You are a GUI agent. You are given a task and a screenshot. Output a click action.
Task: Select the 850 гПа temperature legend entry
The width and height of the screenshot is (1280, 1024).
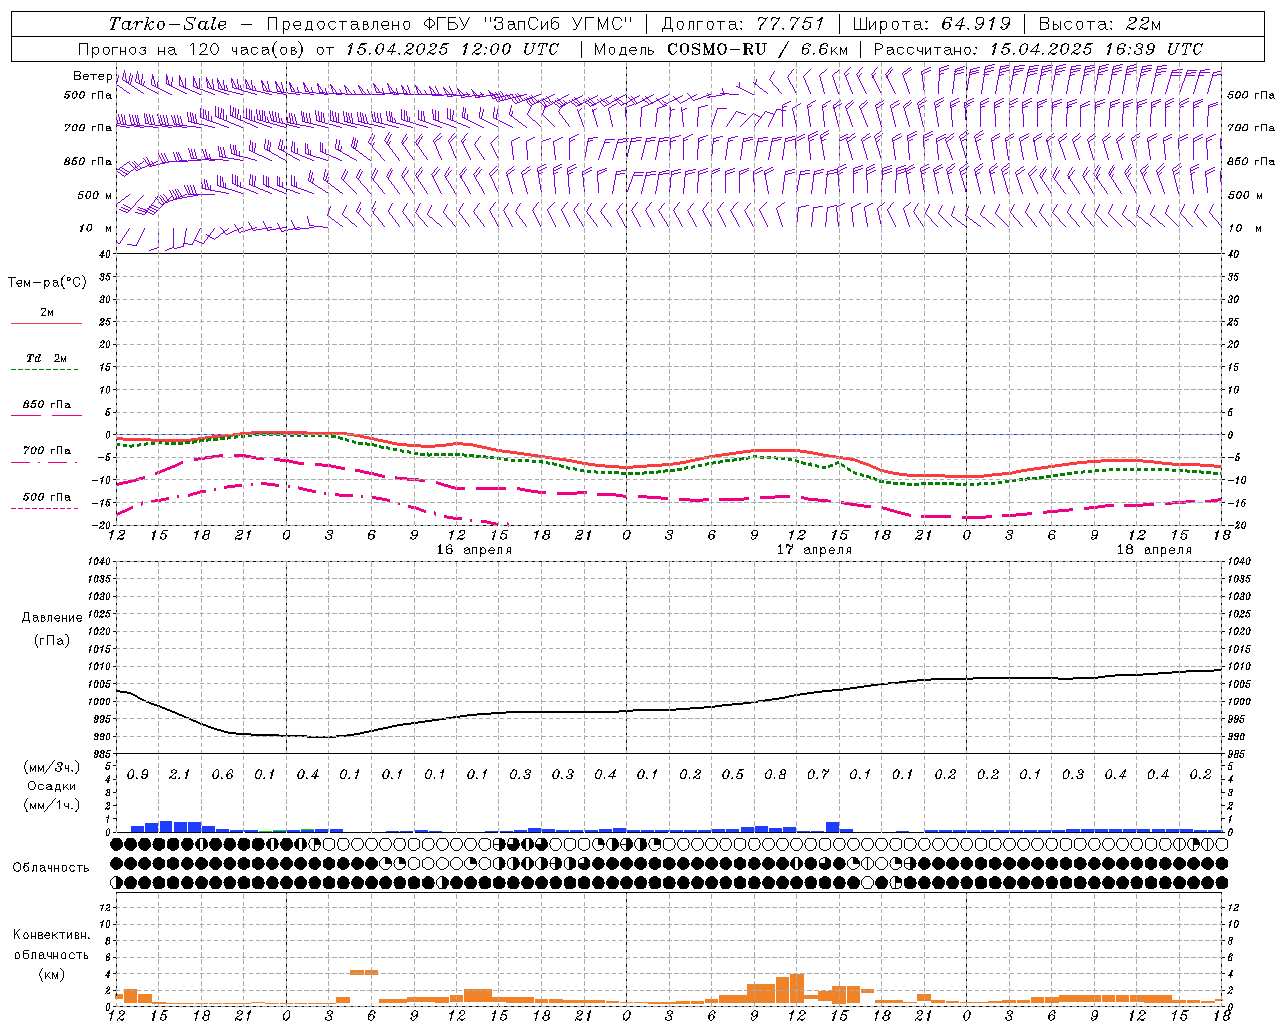tap(47, 404)
